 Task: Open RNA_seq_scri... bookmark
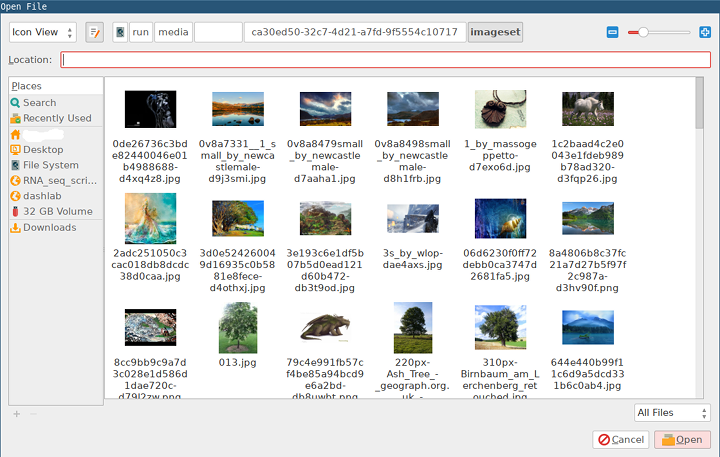56,181
